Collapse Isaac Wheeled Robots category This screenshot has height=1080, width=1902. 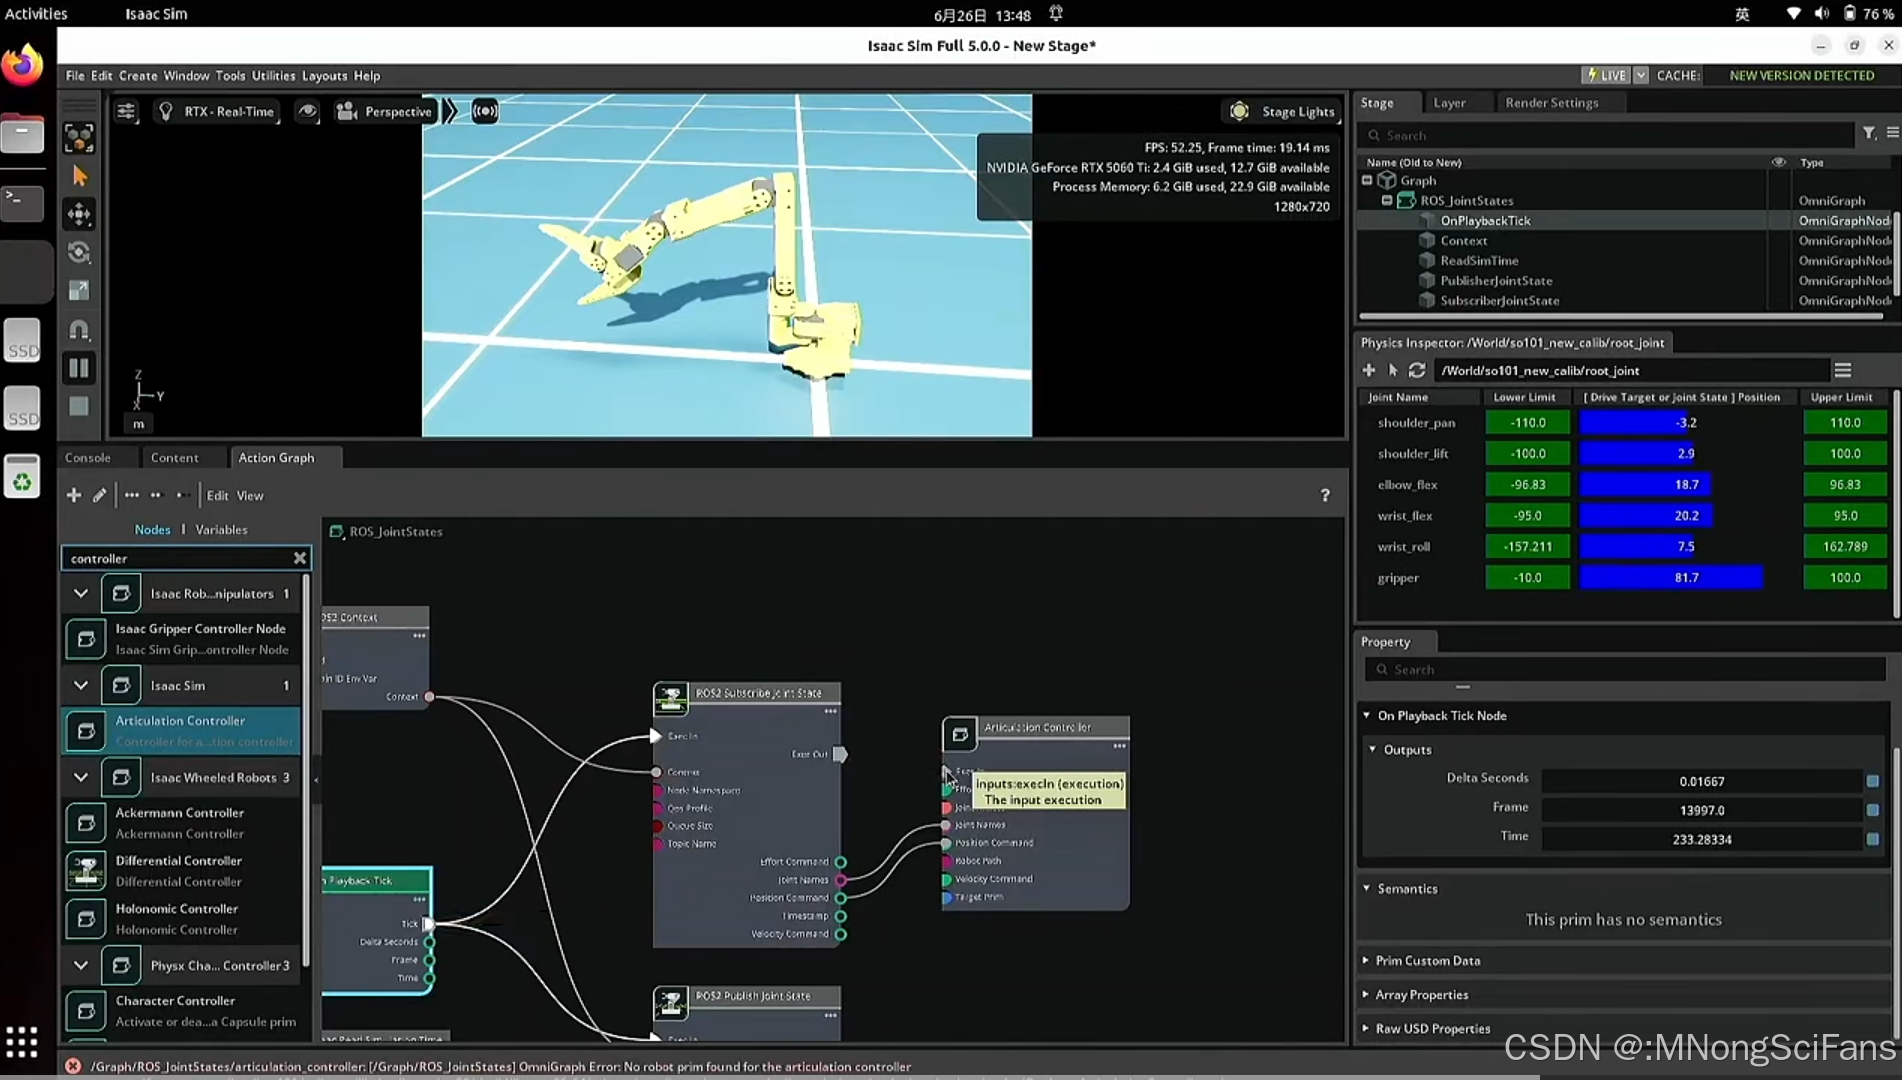click(x=81, y=778)
